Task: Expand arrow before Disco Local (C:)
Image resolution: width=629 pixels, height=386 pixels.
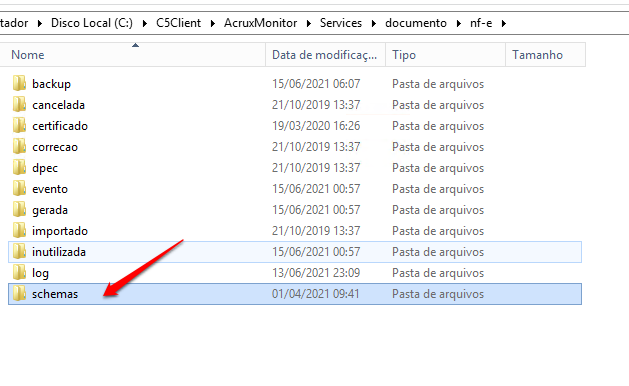Action: 39,23
